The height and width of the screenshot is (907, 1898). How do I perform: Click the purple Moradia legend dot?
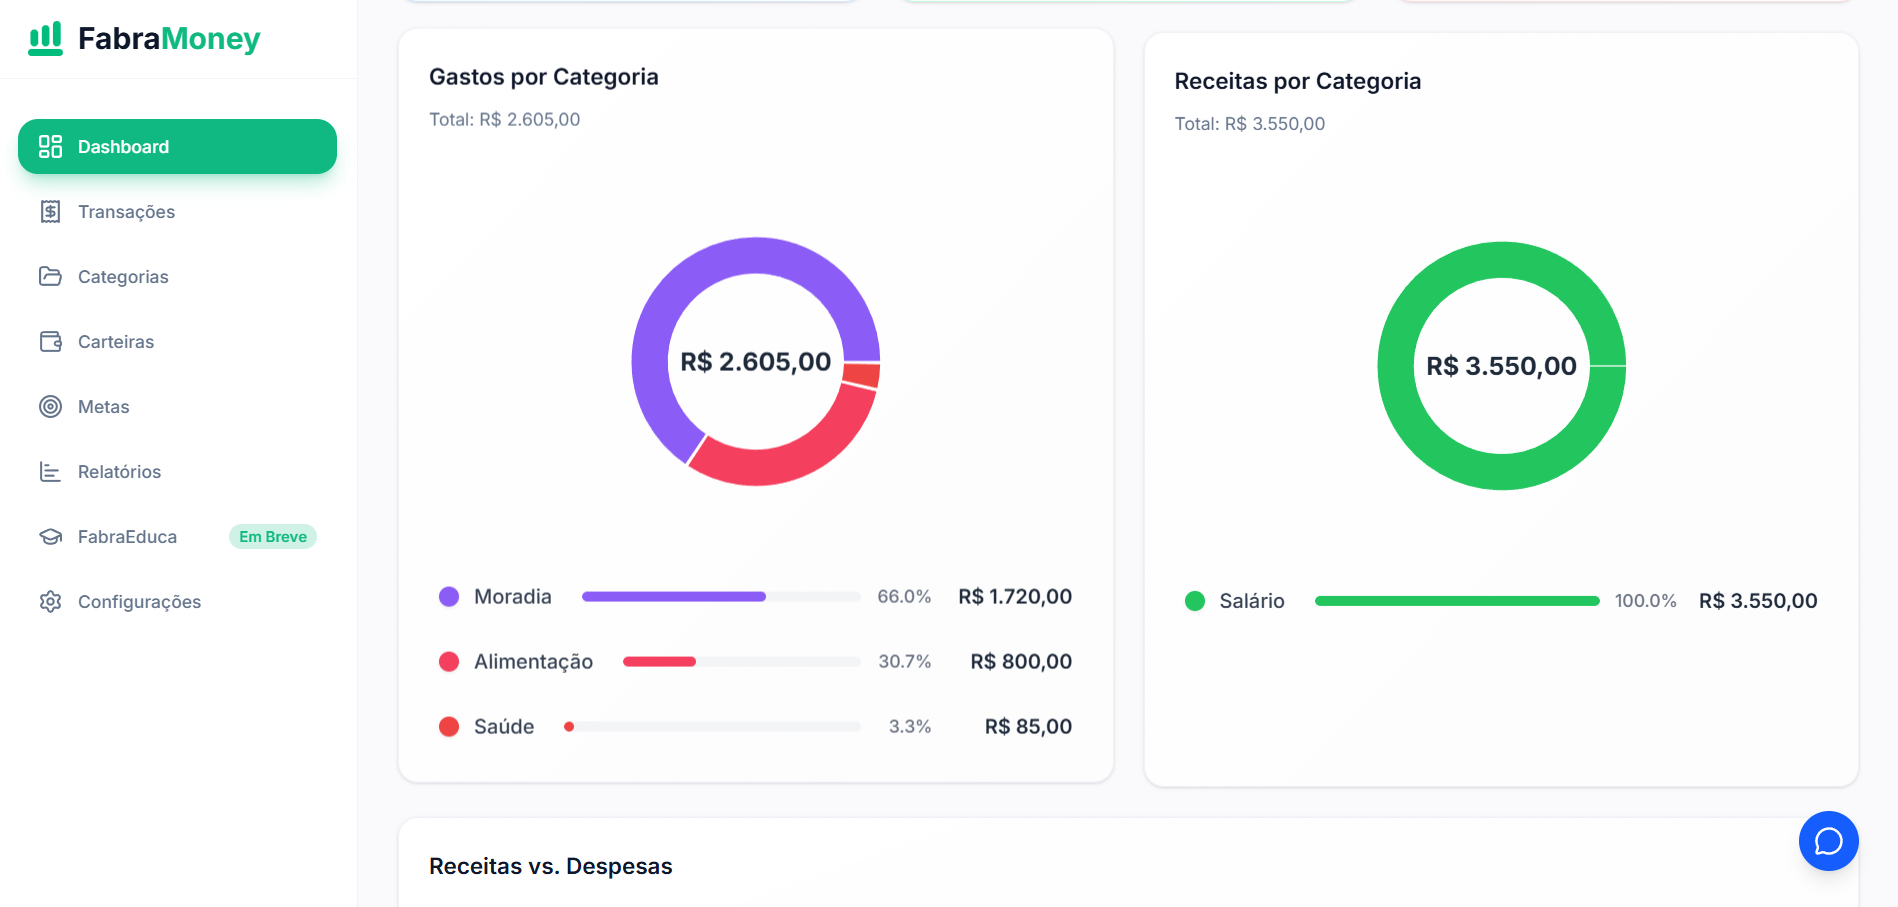(449, 597)
